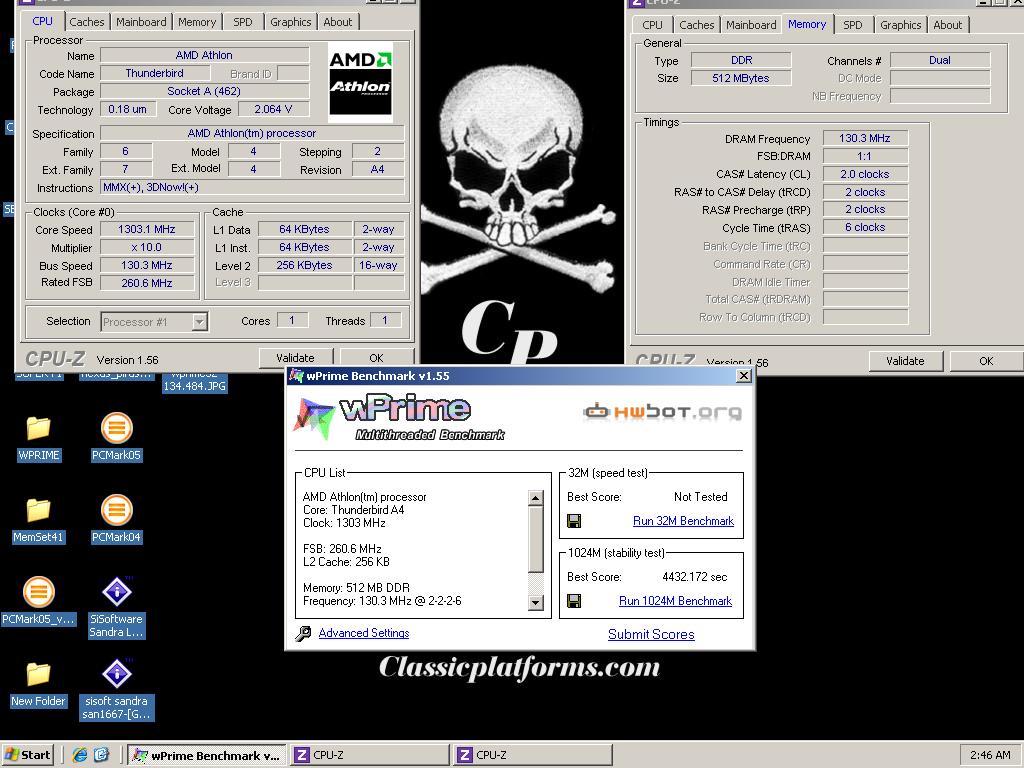Open sisoft sandra san1667 desktop icon
The height and width of the screenshot is (768, 1024).
pyautogui.click(x=116, y=690)
